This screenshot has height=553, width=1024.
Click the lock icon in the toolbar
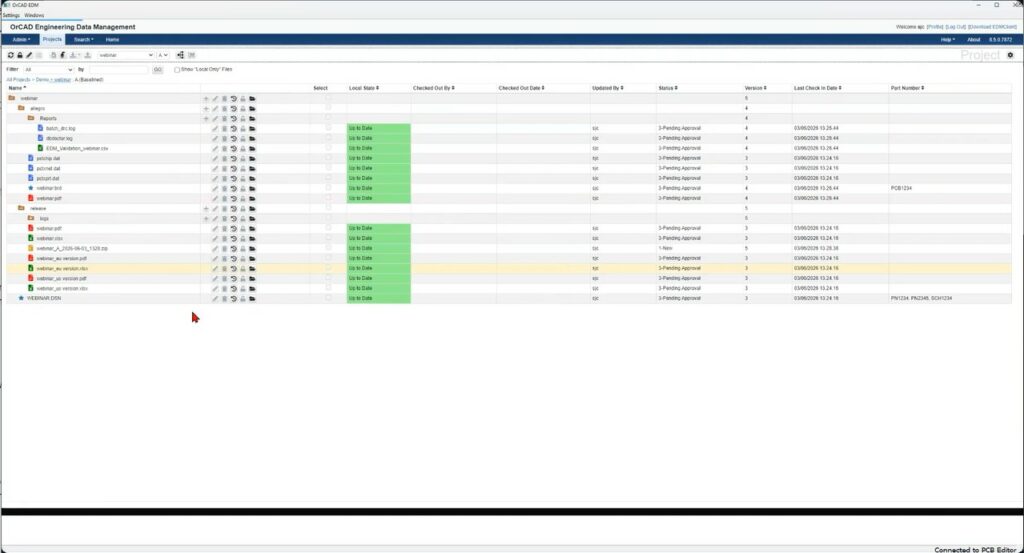pyautogui.click(x=20, y=55)
